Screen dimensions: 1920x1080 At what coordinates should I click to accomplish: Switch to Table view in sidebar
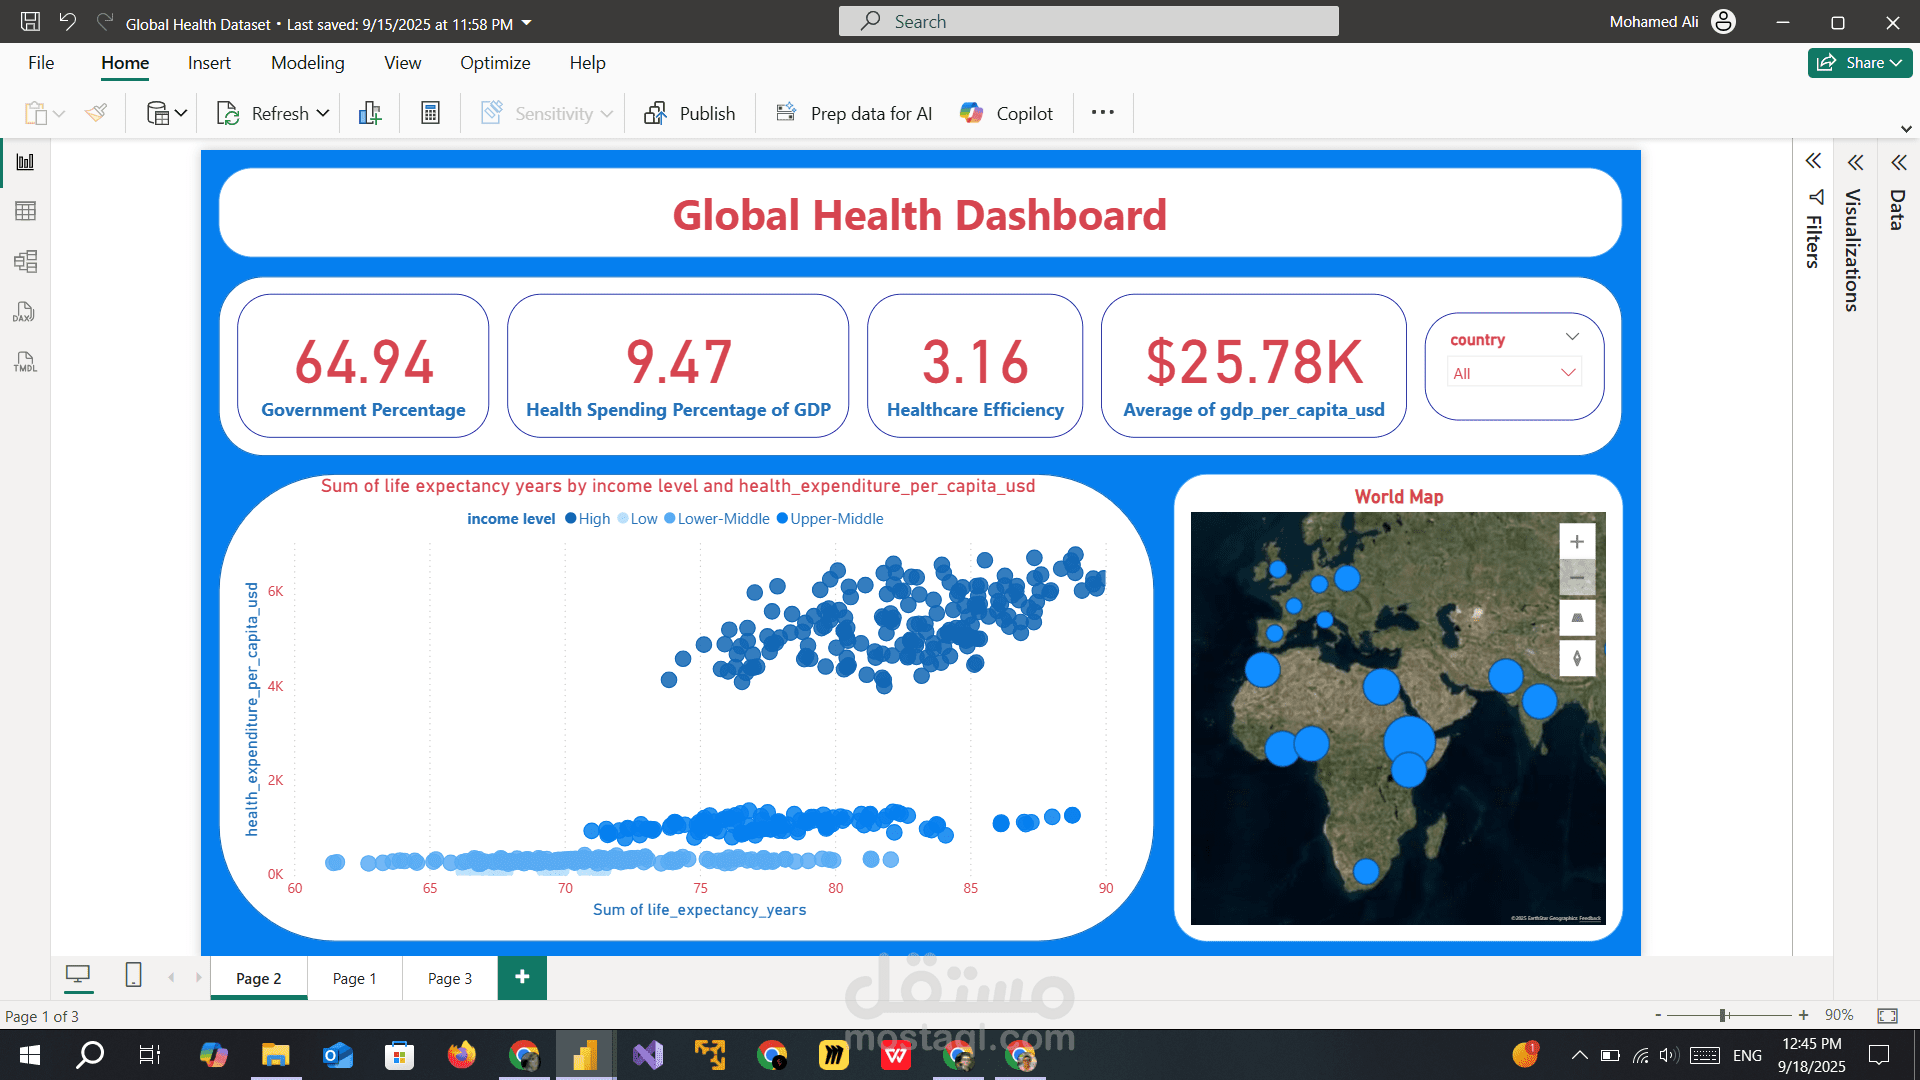(25, 211)
